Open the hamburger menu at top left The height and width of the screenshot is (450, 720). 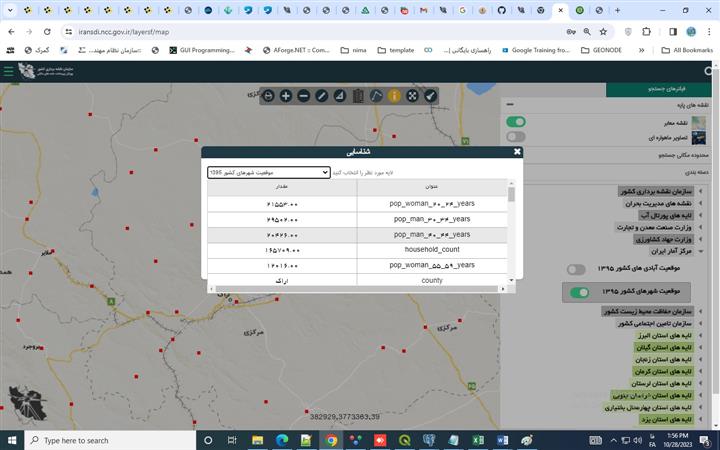point(9,71)
